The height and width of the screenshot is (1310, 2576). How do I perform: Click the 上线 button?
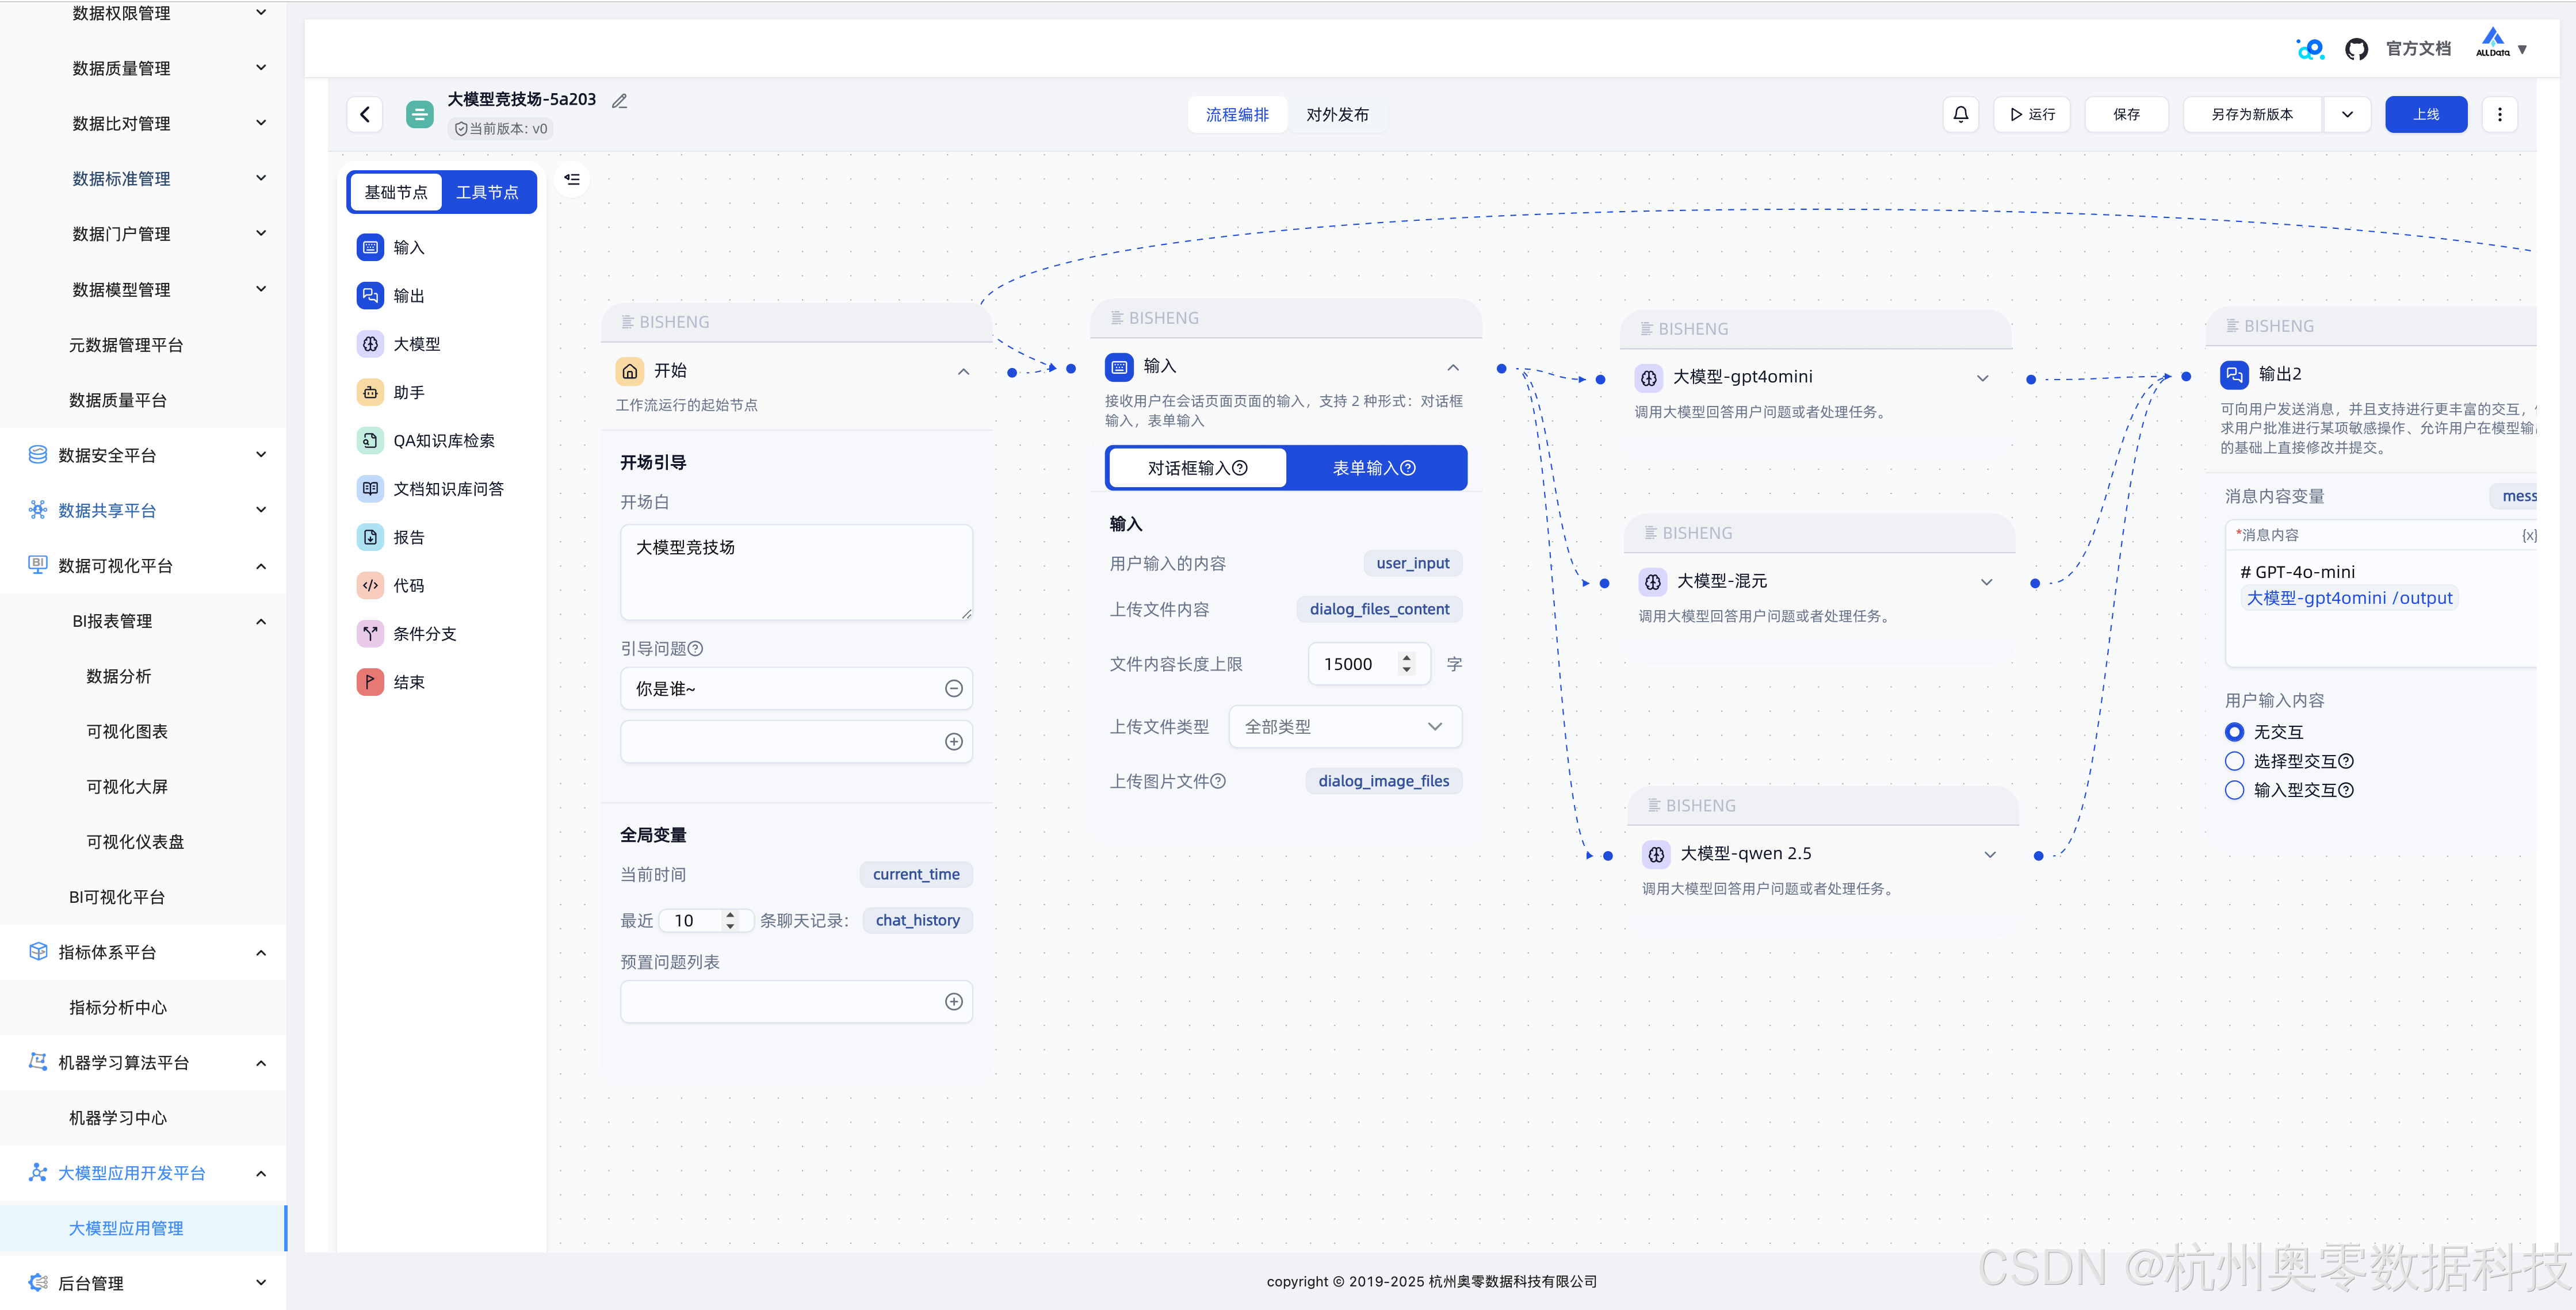click(x=2425, y=114)
